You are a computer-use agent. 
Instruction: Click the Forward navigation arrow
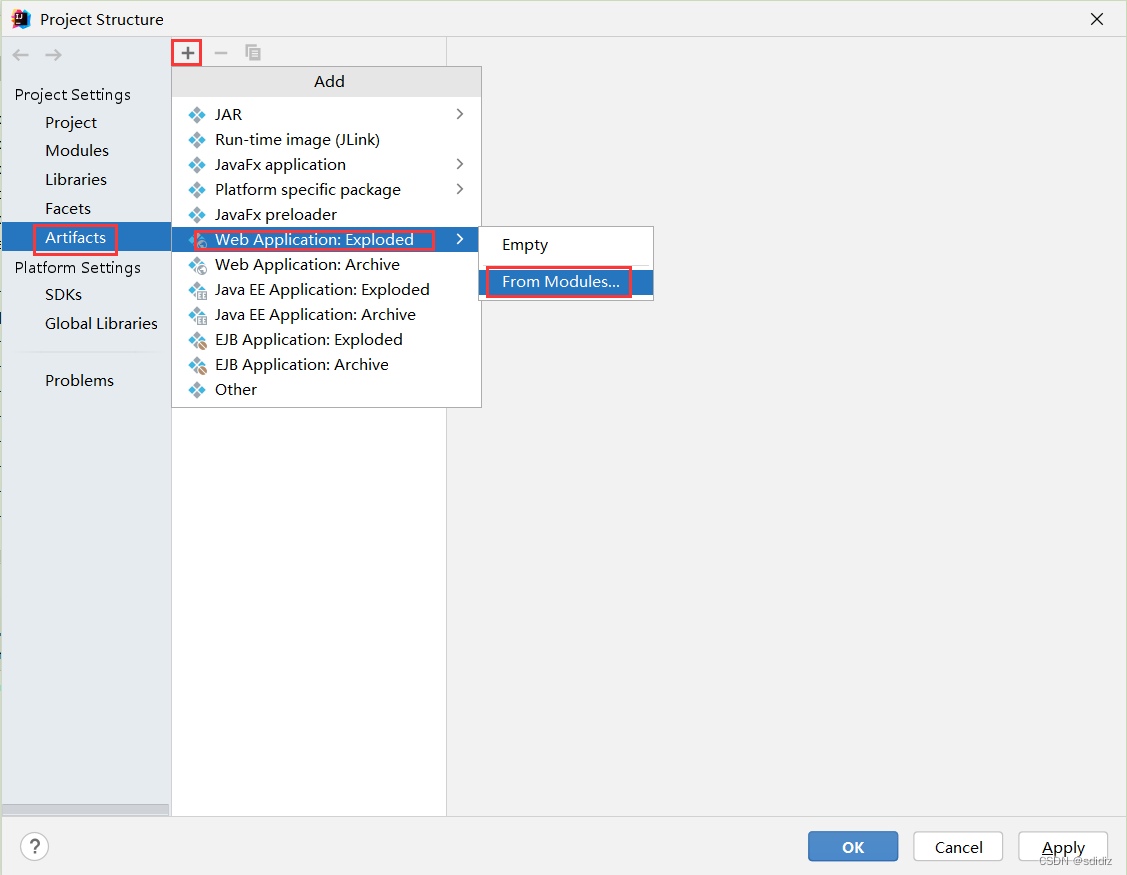pos(53,55)
